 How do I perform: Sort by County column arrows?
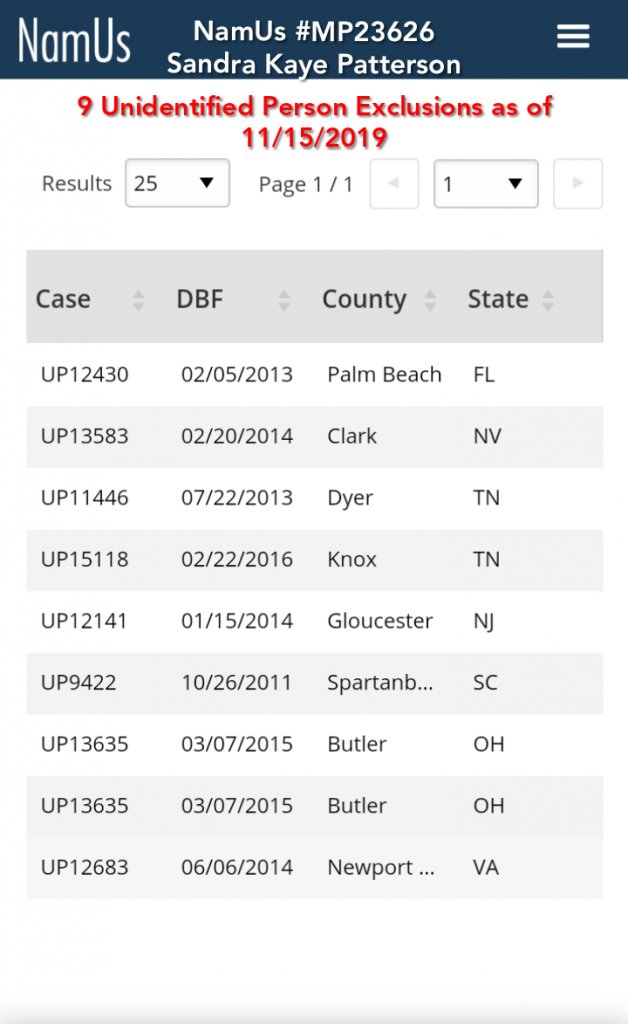tap(430, 300)
